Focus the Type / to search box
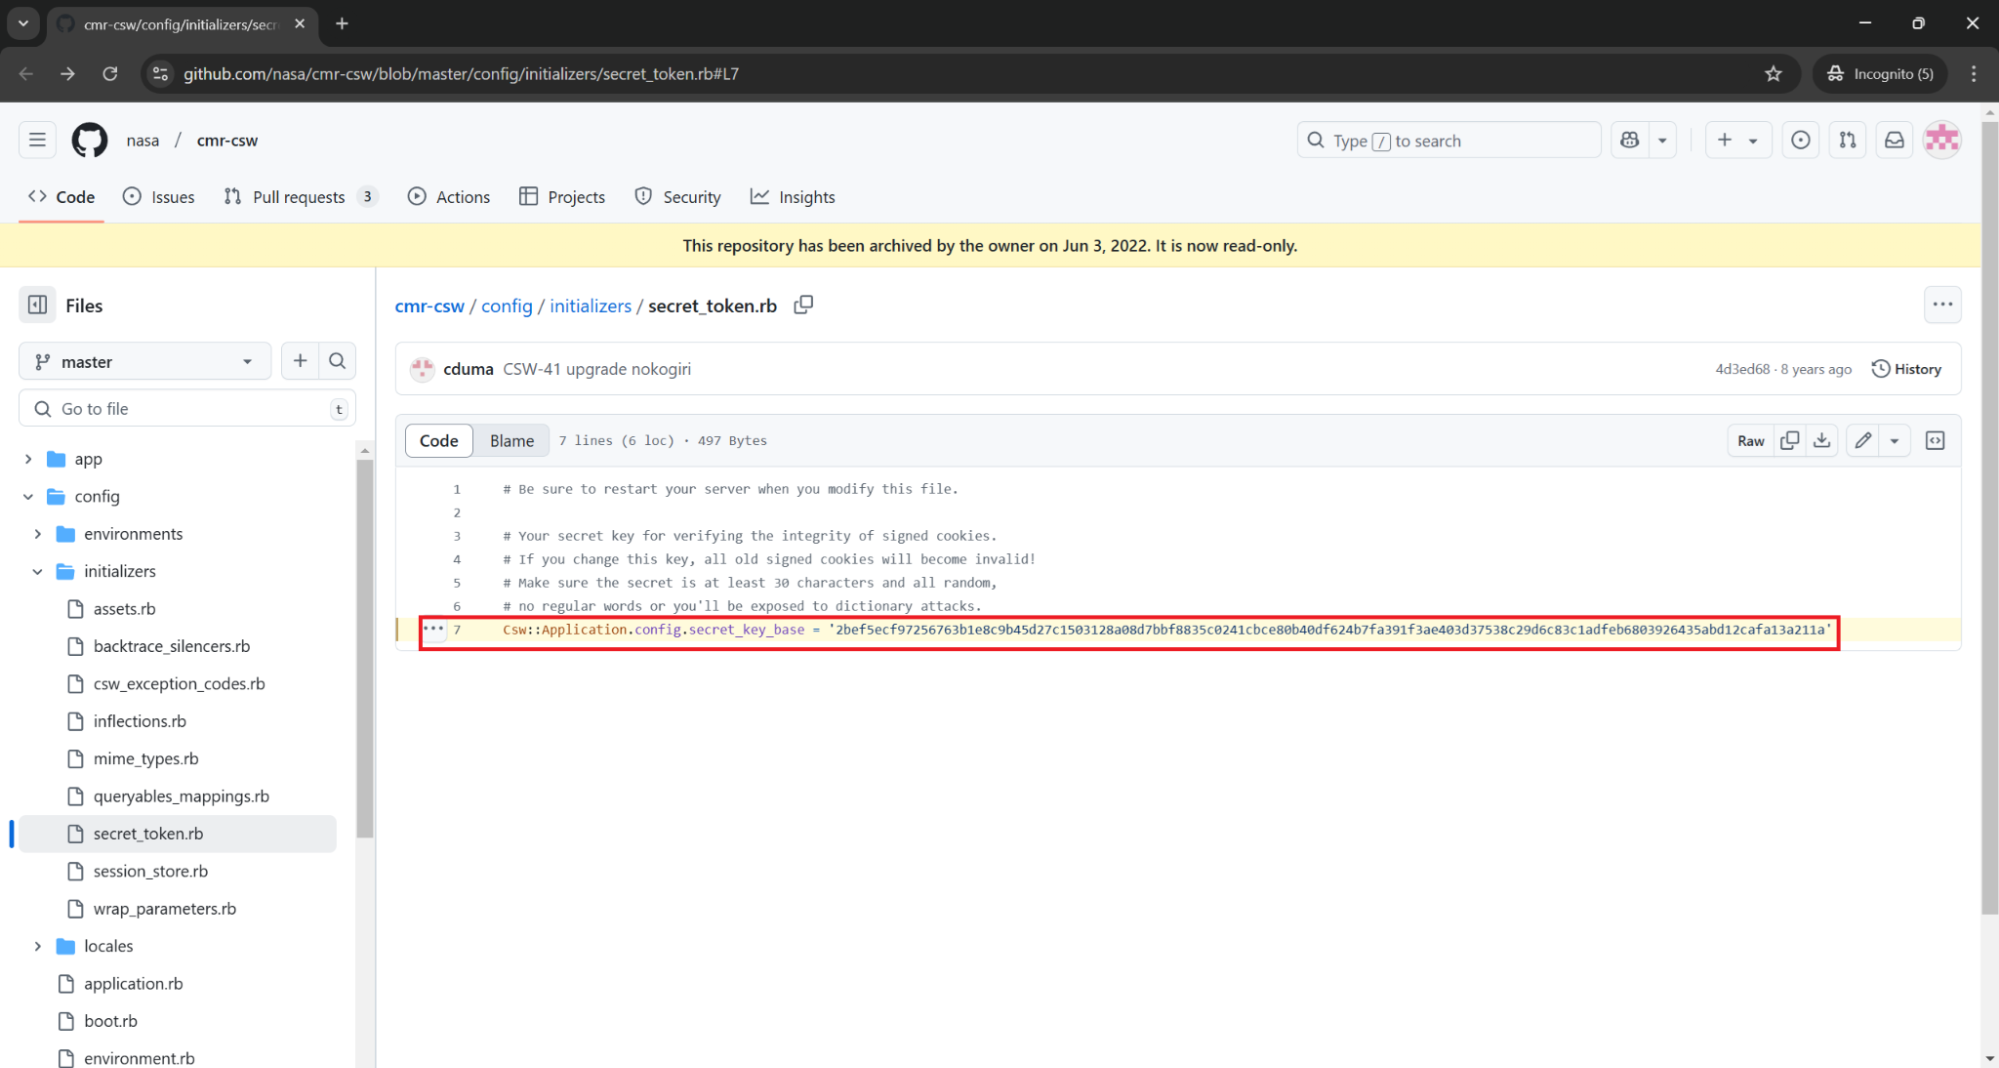This screenshot has width=1999, height=1068. point(1449,141)
